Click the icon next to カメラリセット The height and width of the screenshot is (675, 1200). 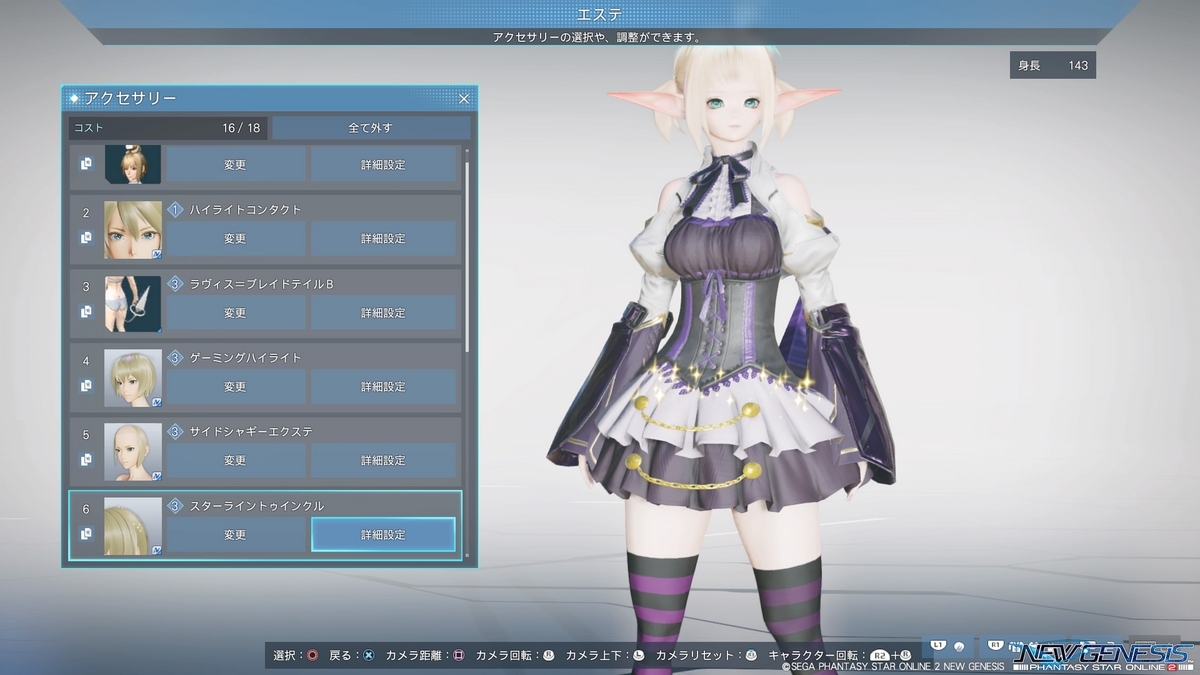click(750, 656)
